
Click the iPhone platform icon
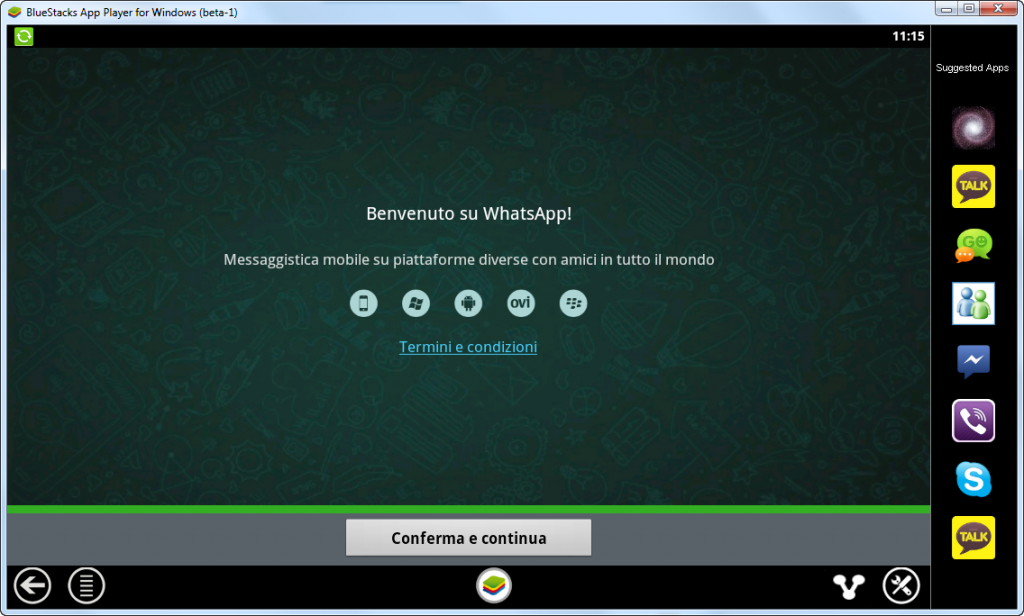(364, 303)
